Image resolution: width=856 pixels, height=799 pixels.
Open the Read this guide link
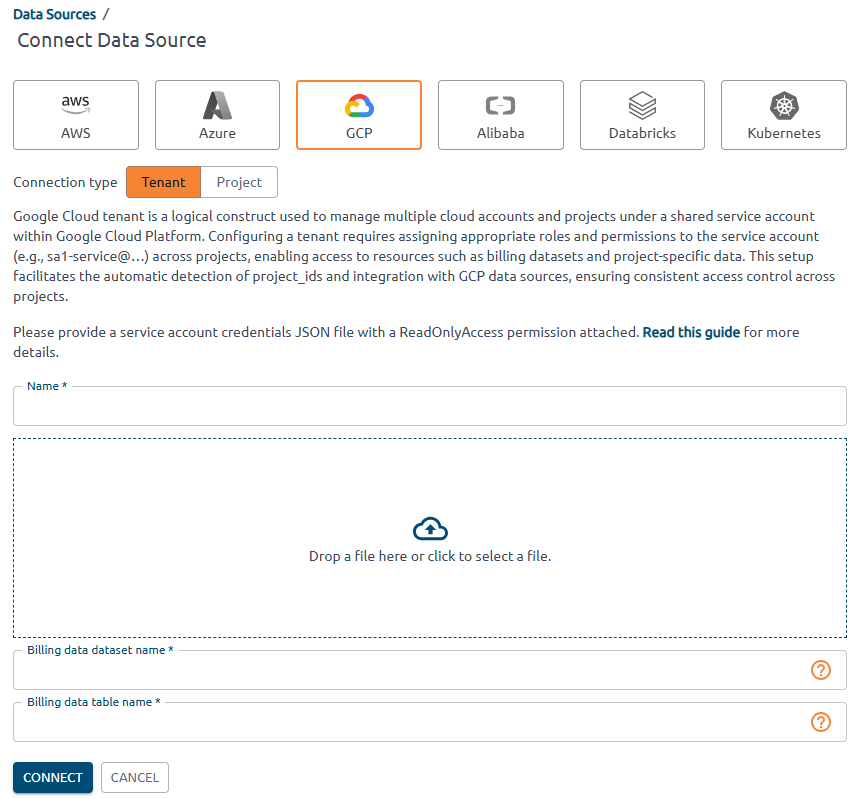pyautogui.click(x=691, y=332)
